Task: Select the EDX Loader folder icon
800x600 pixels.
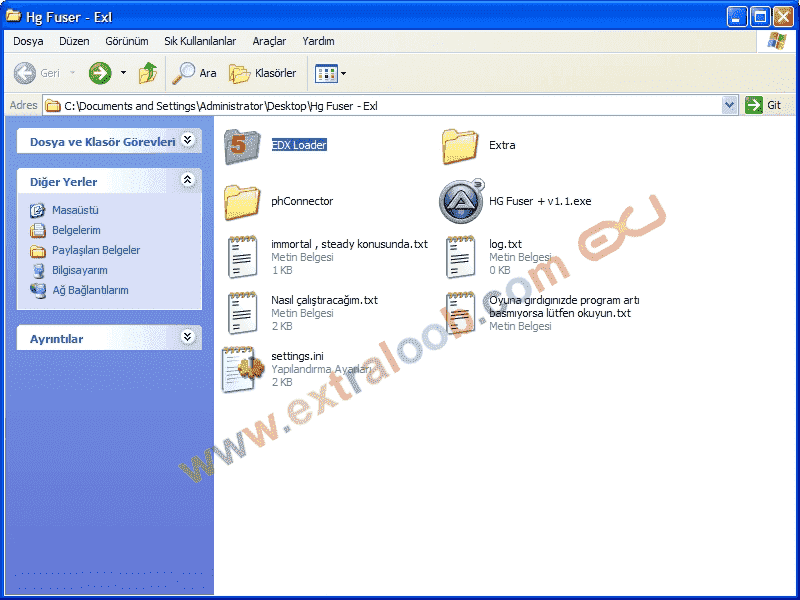Action: [x=242, y=147]
